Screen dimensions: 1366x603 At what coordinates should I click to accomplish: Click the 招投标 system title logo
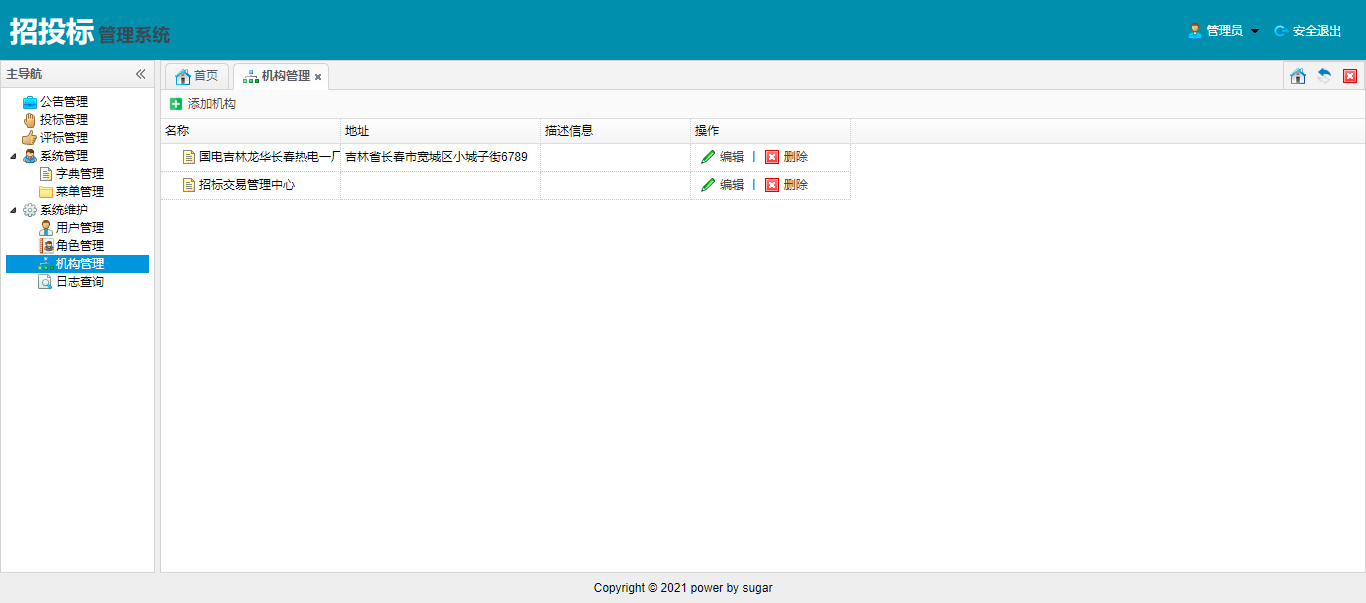52,31
